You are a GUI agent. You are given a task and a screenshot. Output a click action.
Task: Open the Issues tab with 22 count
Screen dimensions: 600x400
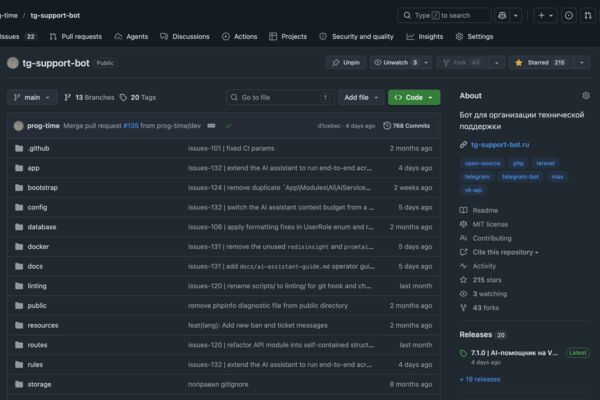coord(18,37)
